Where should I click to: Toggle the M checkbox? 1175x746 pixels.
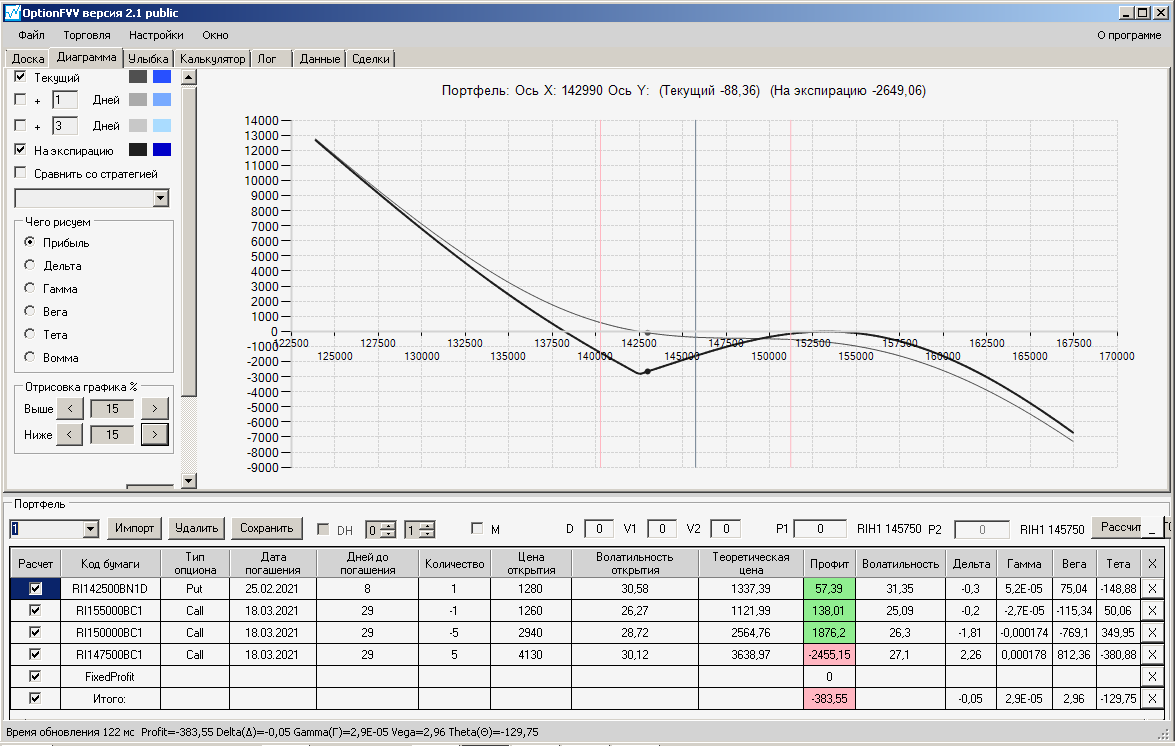(x=477, y=528)
